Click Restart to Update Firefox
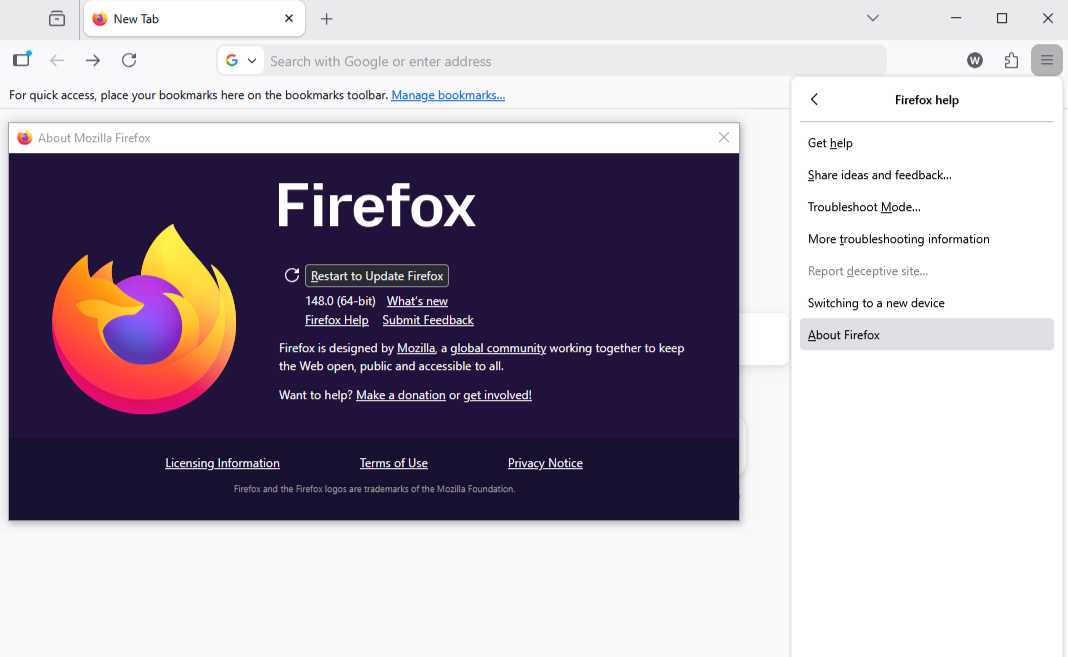Screen dimensions: 1068x657 pyautogui.click(x=376, y=275)
